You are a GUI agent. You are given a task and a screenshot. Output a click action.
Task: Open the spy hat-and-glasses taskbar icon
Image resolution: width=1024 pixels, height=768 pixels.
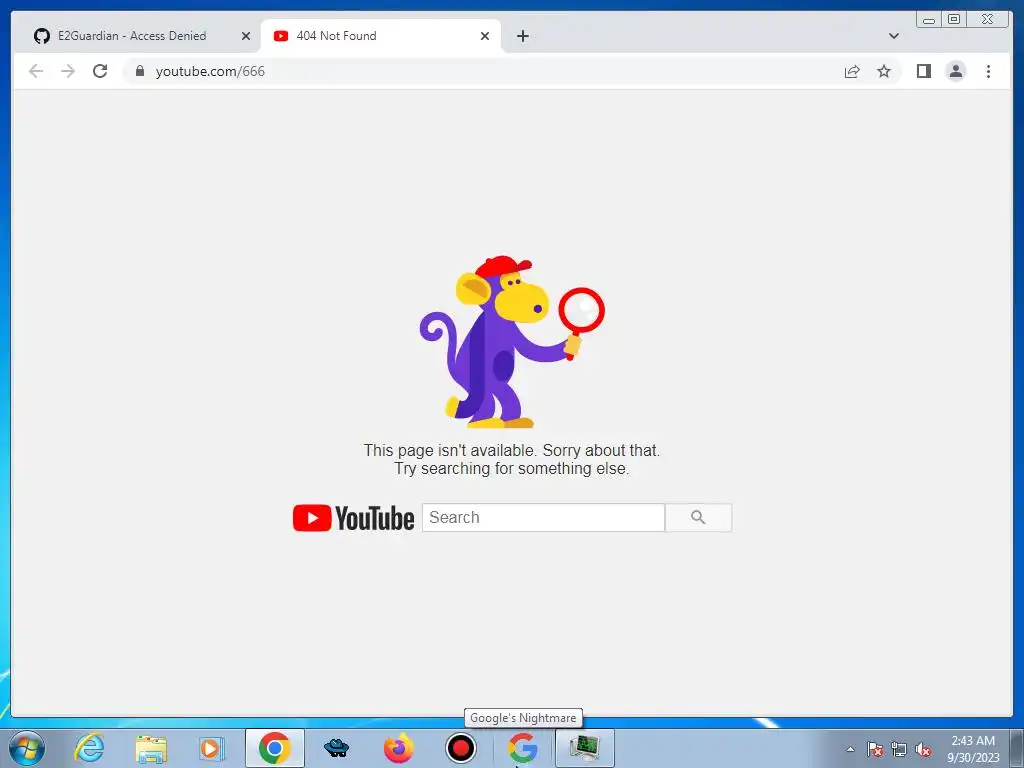click(x=336, y=748)
